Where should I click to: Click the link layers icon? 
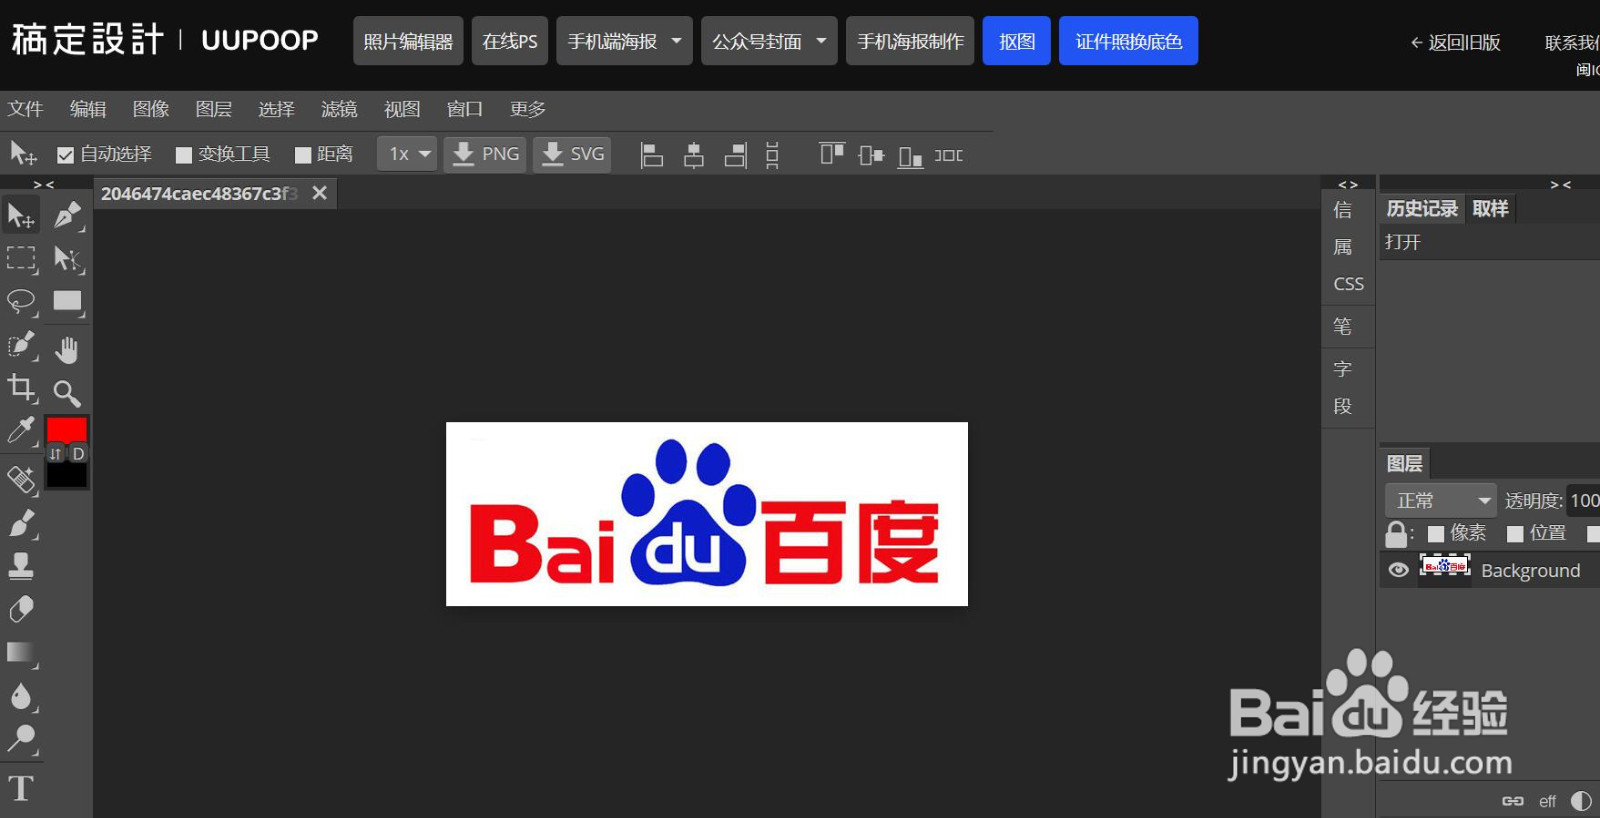point(1512,801)
